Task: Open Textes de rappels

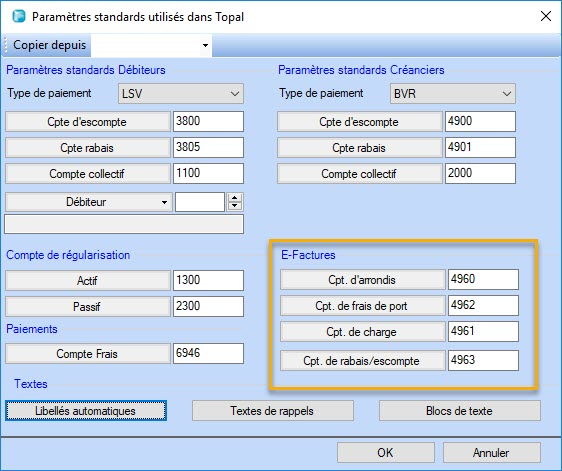Action: tap(273, 411)
